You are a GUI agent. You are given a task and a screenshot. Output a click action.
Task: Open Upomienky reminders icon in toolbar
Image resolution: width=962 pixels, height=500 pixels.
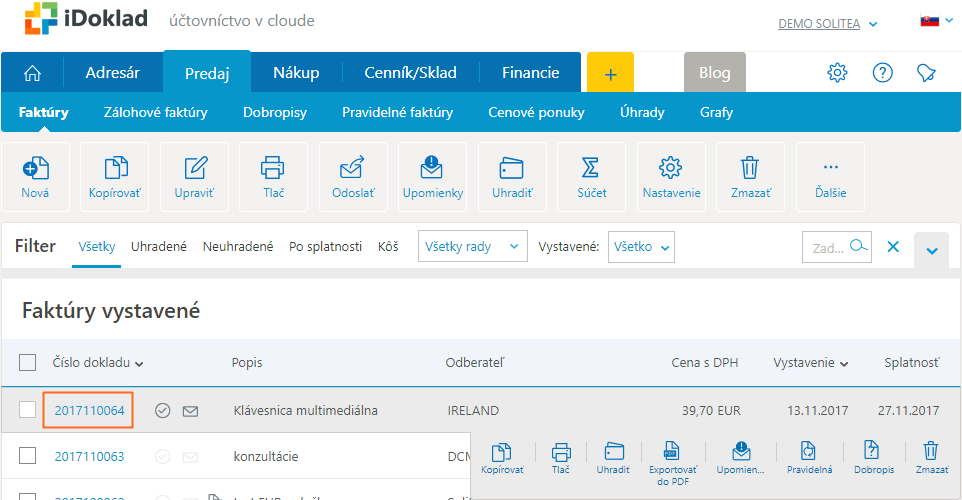tap(432, 177)
